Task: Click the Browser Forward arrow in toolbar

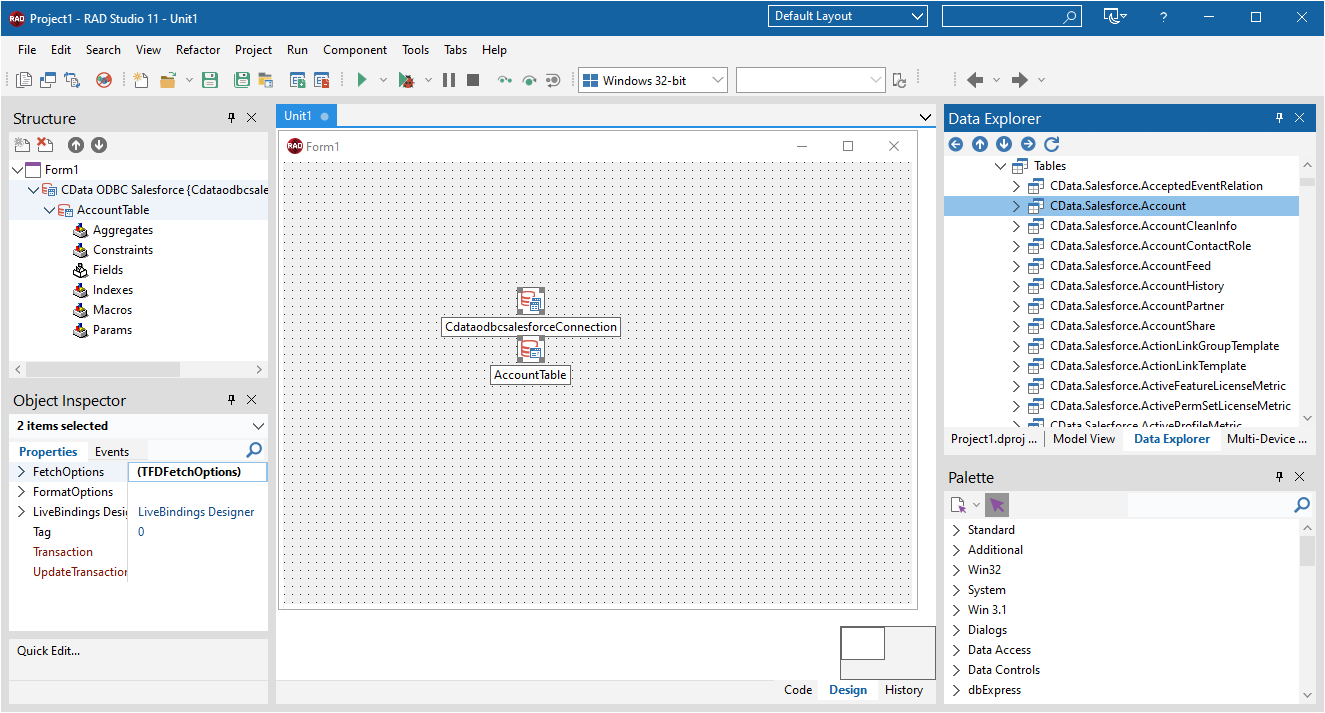Action: pos(1020,80)
